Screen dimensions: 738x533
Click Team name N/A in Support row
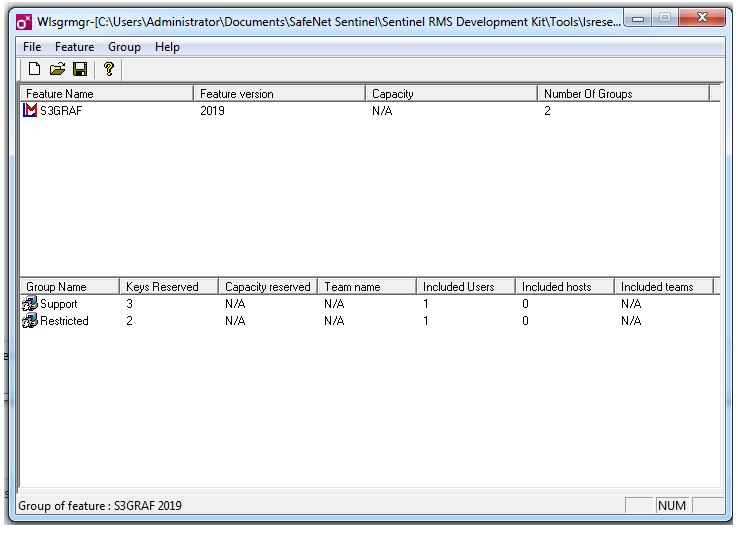[x=334, y=304]
